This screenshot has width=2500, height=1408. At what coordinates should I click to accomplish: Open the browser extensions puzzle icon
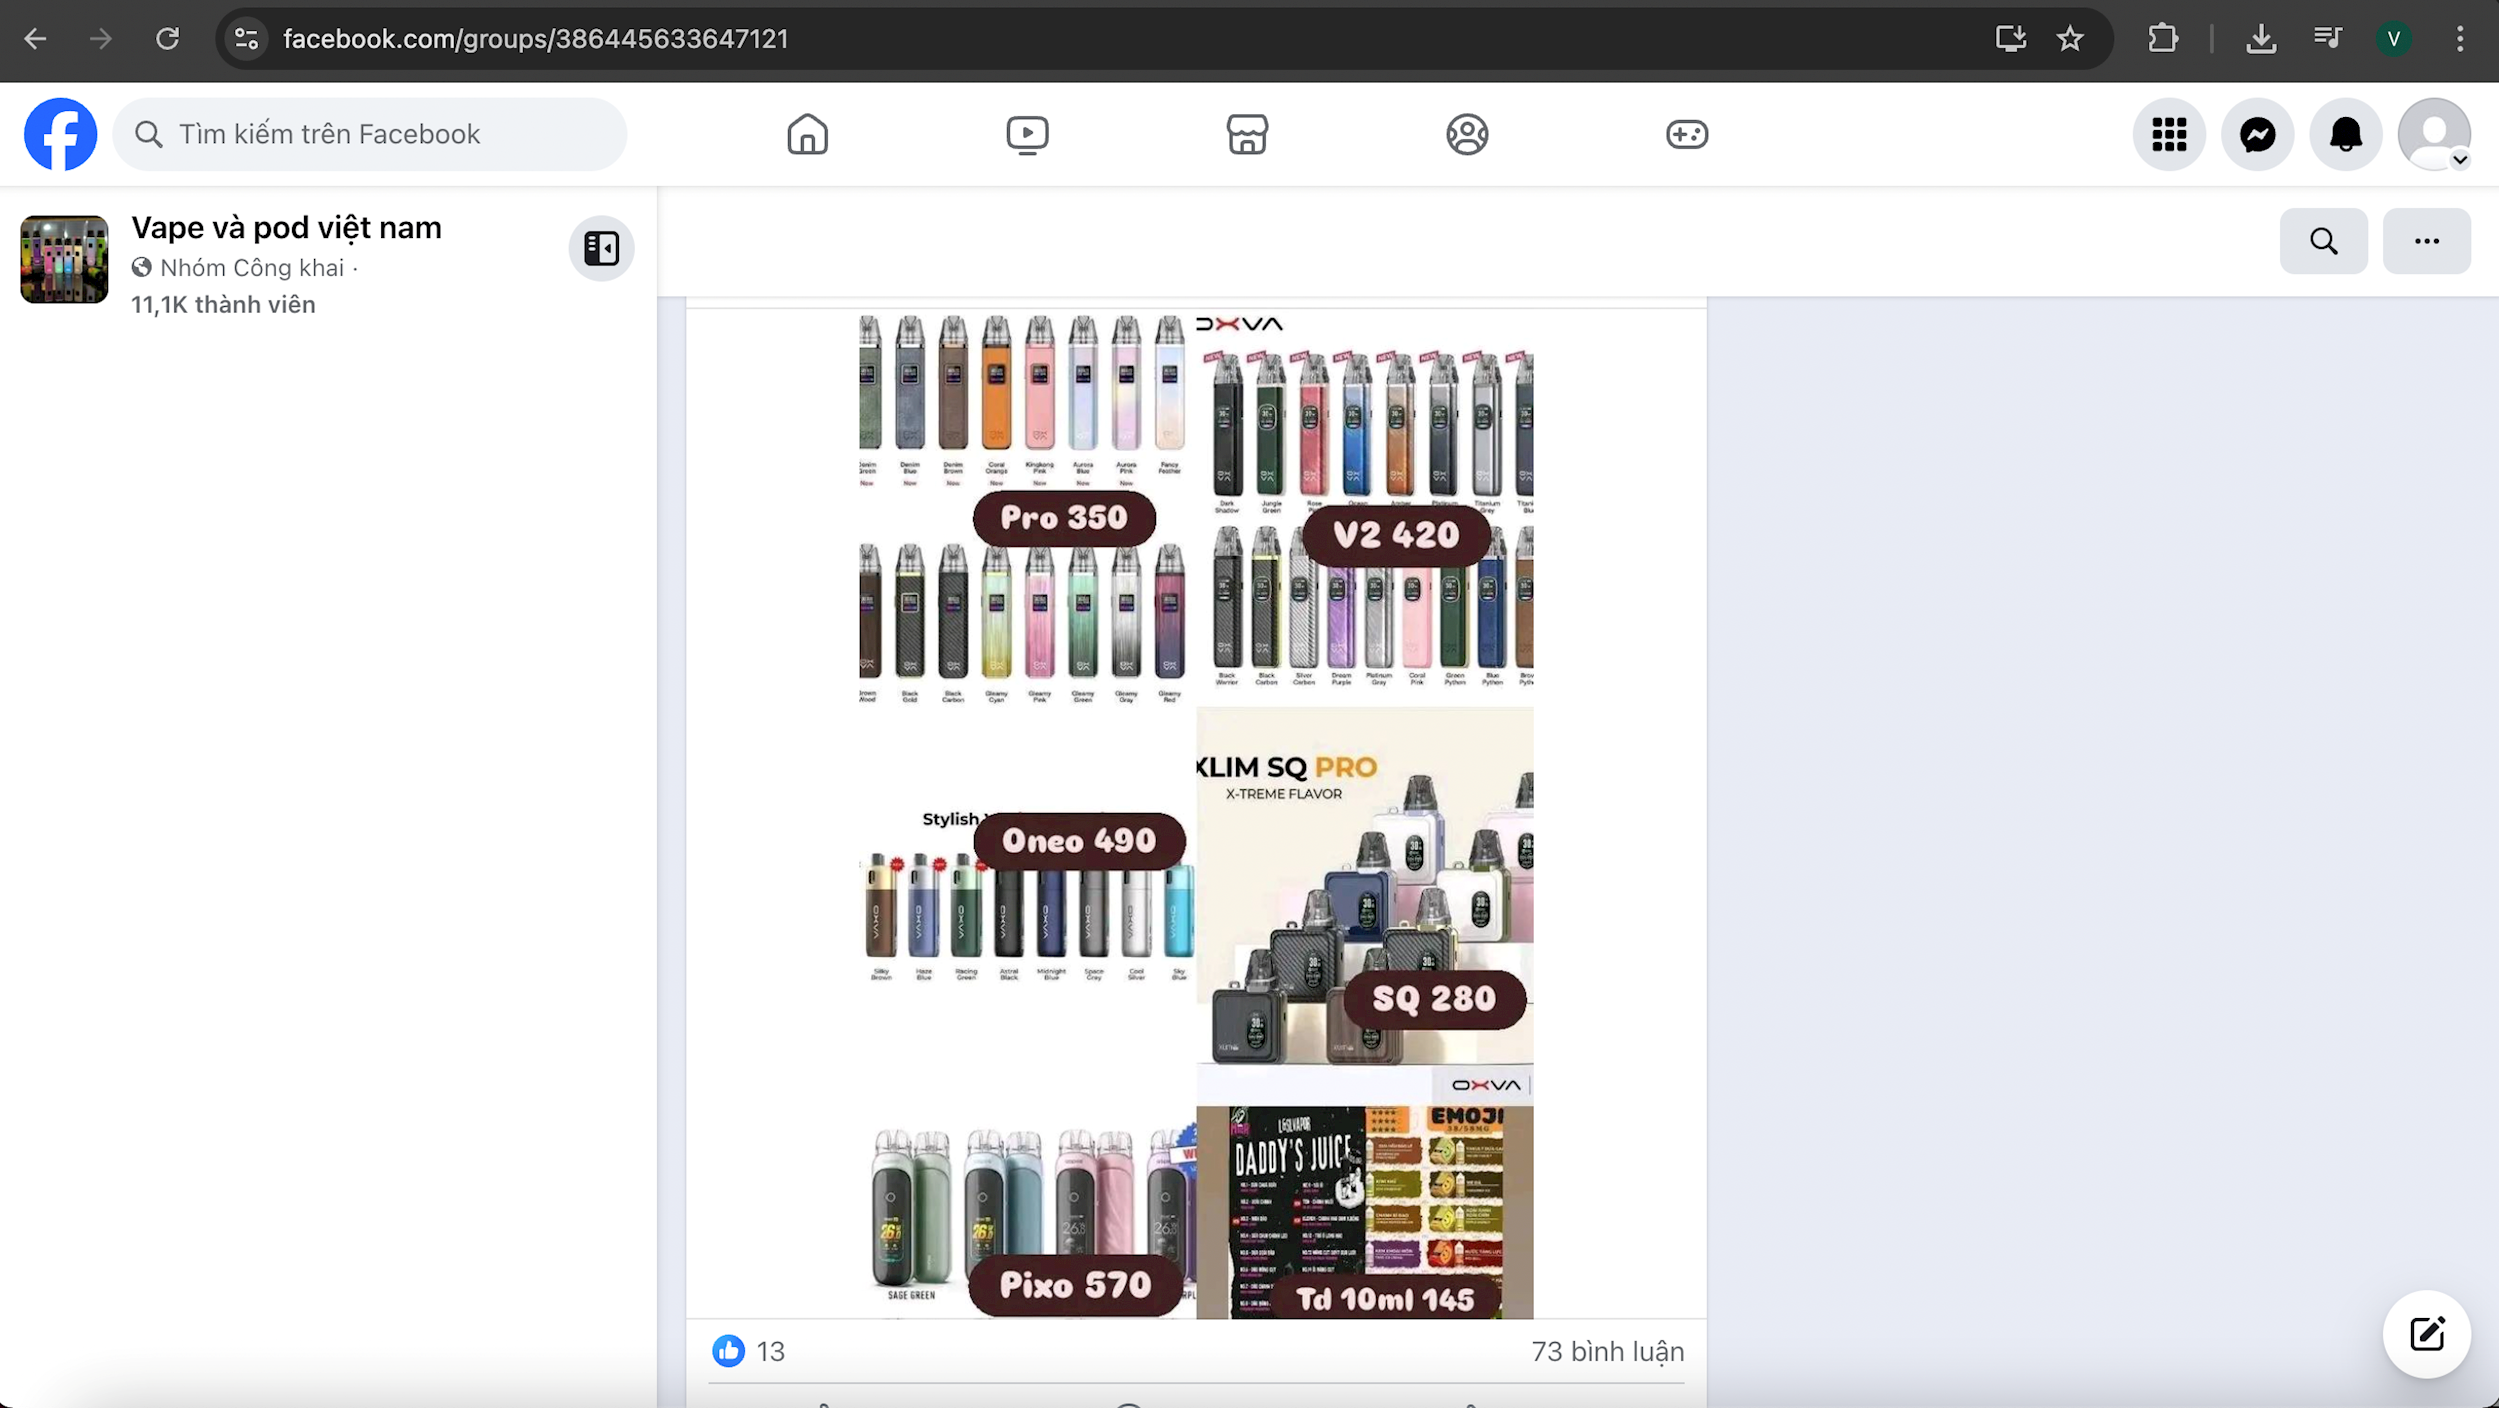pos(2162,39)
